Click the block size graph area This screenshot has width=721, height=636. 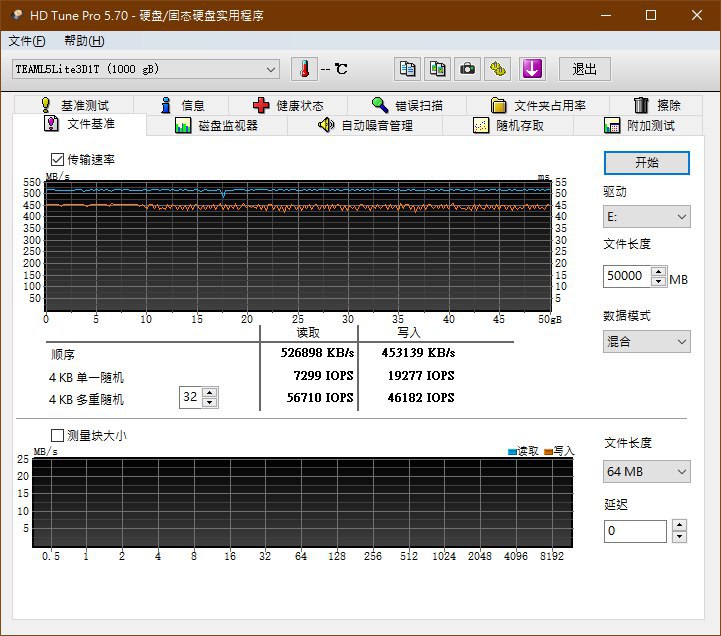click(x=303, y=503)
